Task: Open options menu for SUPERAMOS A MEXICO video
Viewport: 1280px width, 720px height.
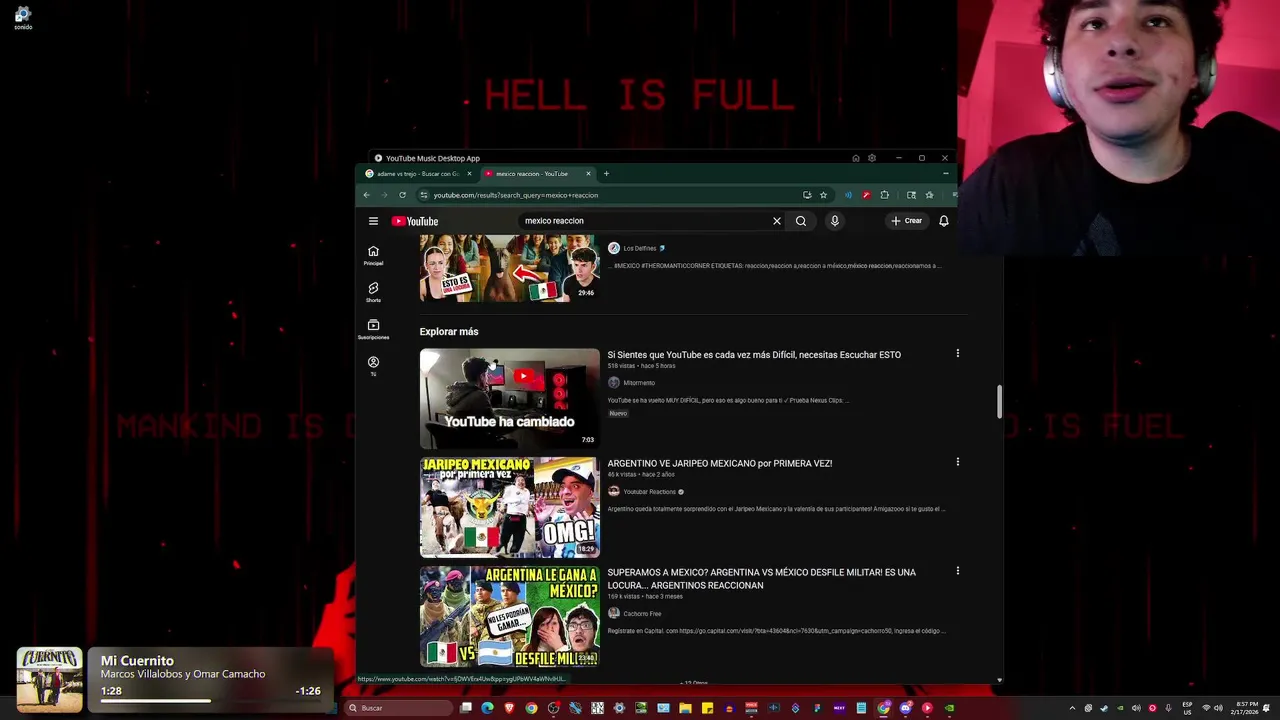Action: 957,571
